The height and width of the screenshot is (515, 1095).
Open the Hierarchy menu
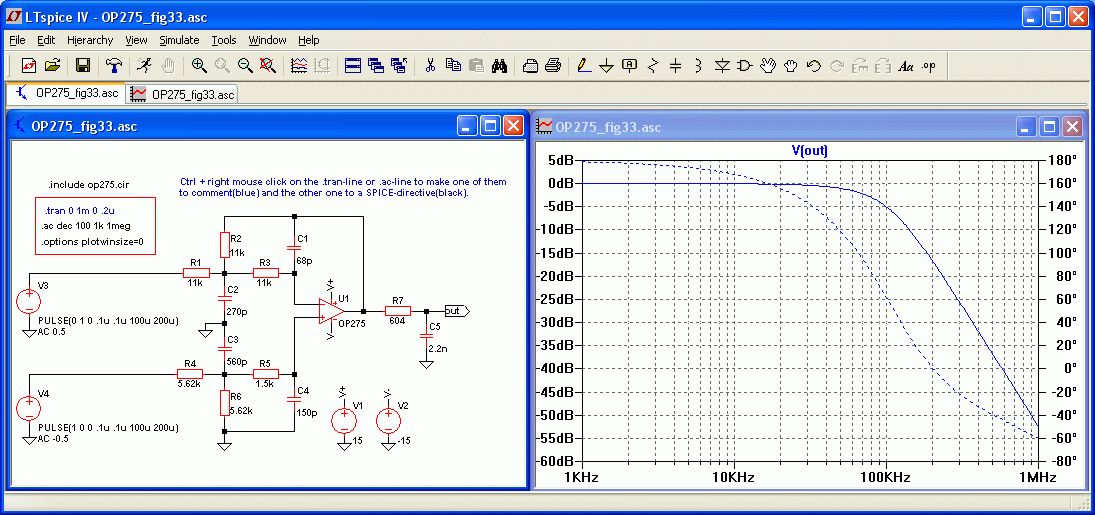point(90,40)
